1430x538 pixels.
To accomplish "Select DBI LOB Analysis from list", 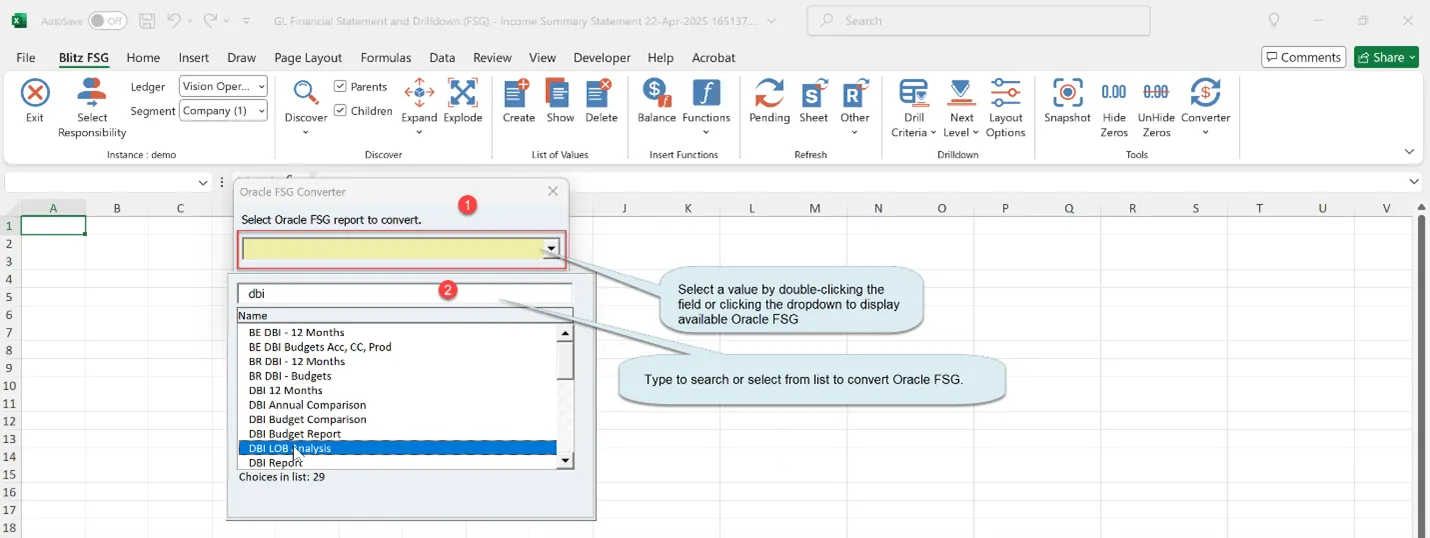I will point(397,448).
